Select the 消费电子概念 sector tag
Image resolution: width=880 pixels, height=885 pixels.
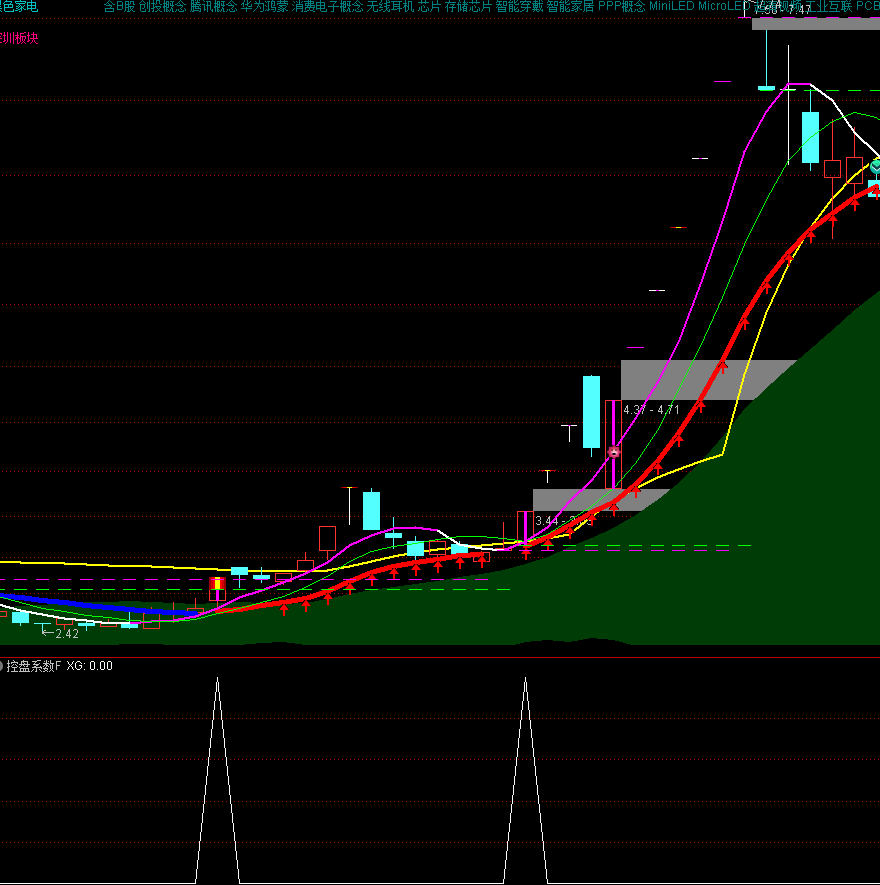pyautogui.click(x=327, y=6)
